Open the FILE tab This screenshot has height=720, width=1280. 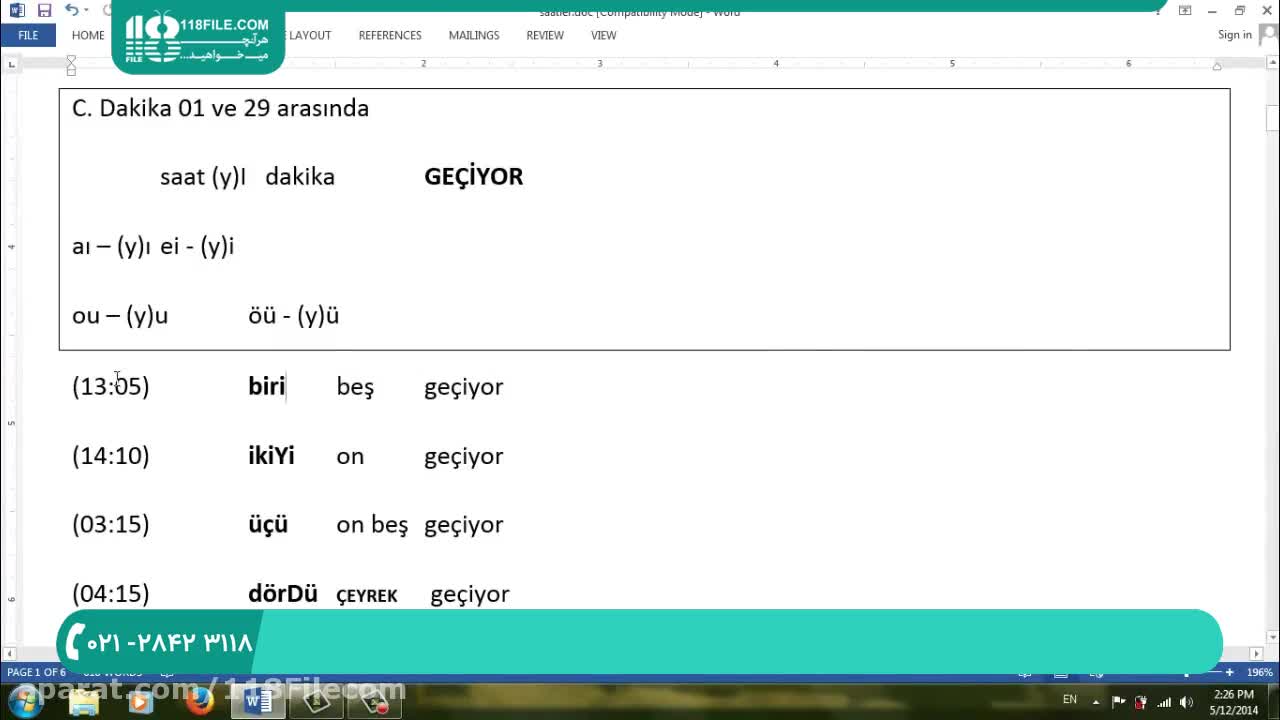(x=28, y=35)
